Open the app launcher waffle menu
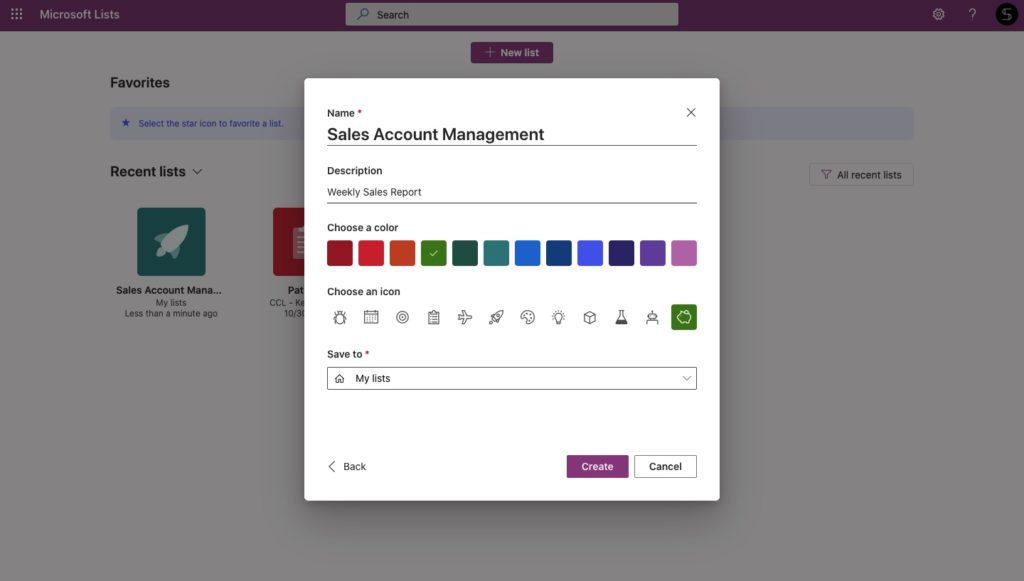The image size is (1024, 581). pyautogui.click(x=16, y=14)
